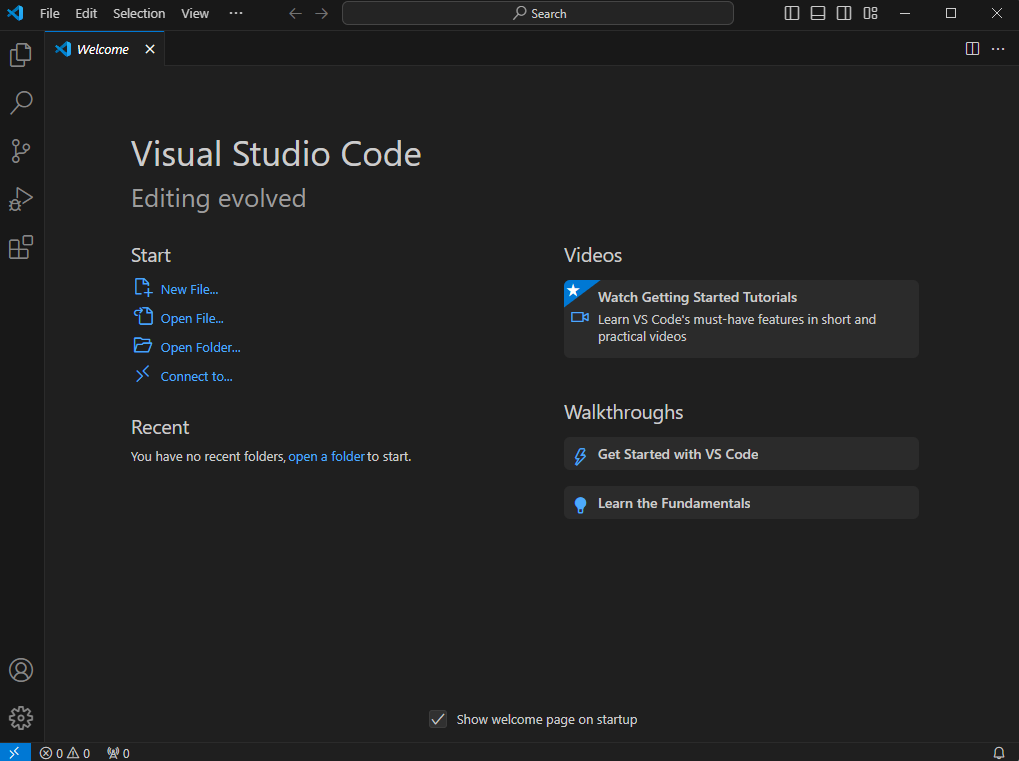Open Get Started with VS Code walkthrough

(x=741, y=454)
